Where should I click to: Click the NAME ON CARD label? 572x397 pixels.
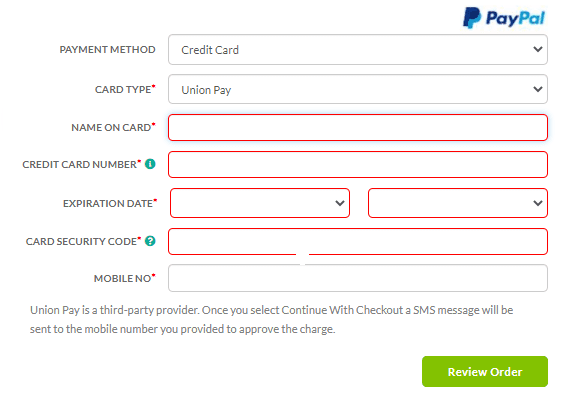[x=111, y=127]
